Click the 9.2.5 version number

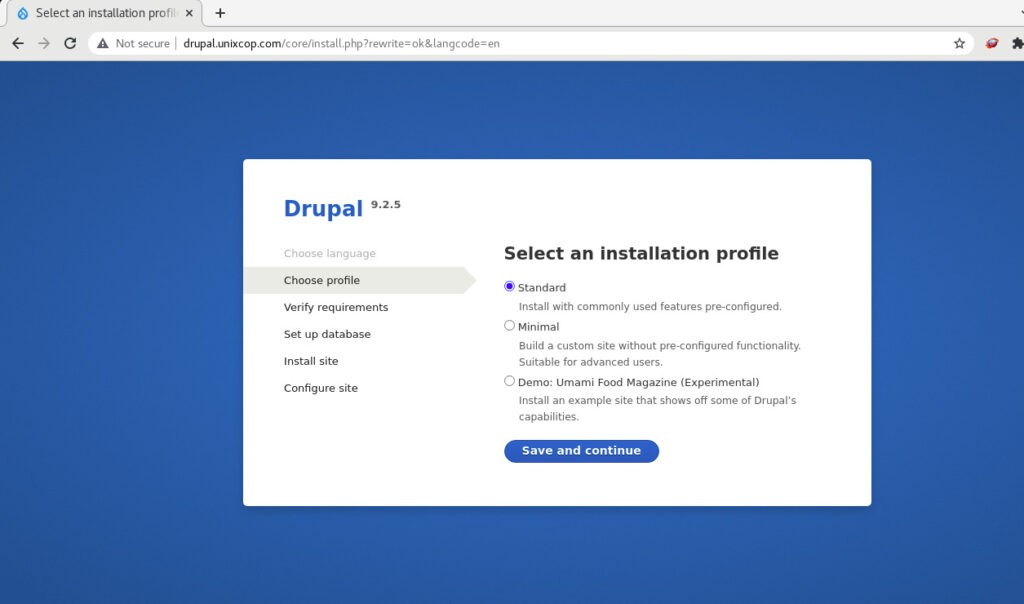coord(386,204)
